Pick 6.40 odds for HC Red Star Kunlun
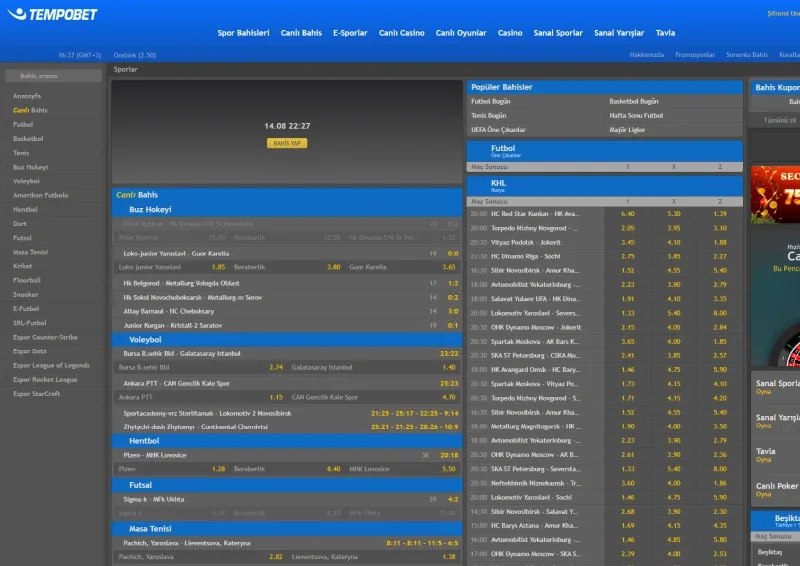The image size is (800, 566). tap(628, 214)
